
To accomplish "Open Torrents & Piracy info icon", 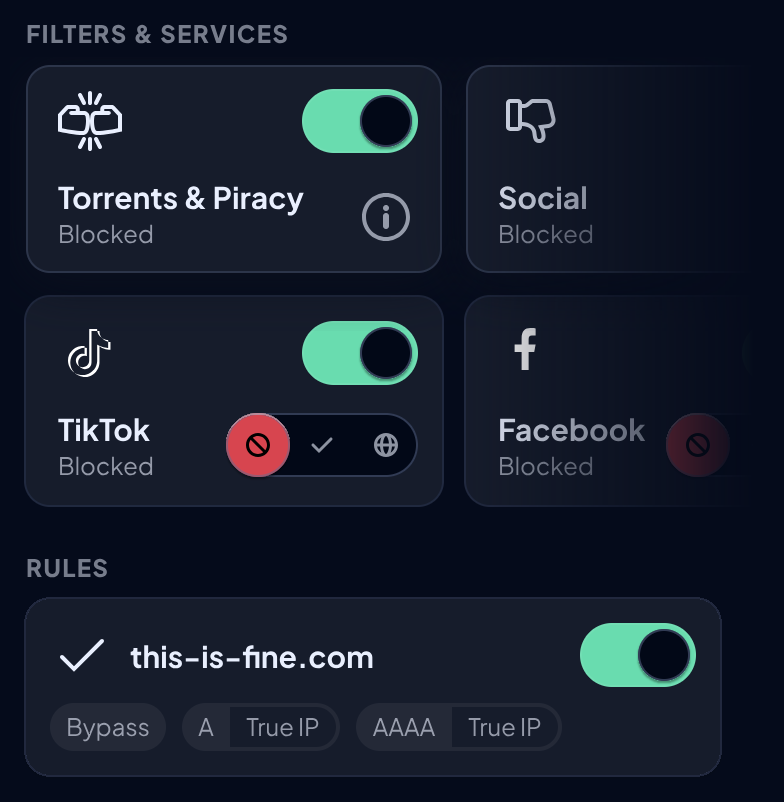I will (x=386, y=216).
